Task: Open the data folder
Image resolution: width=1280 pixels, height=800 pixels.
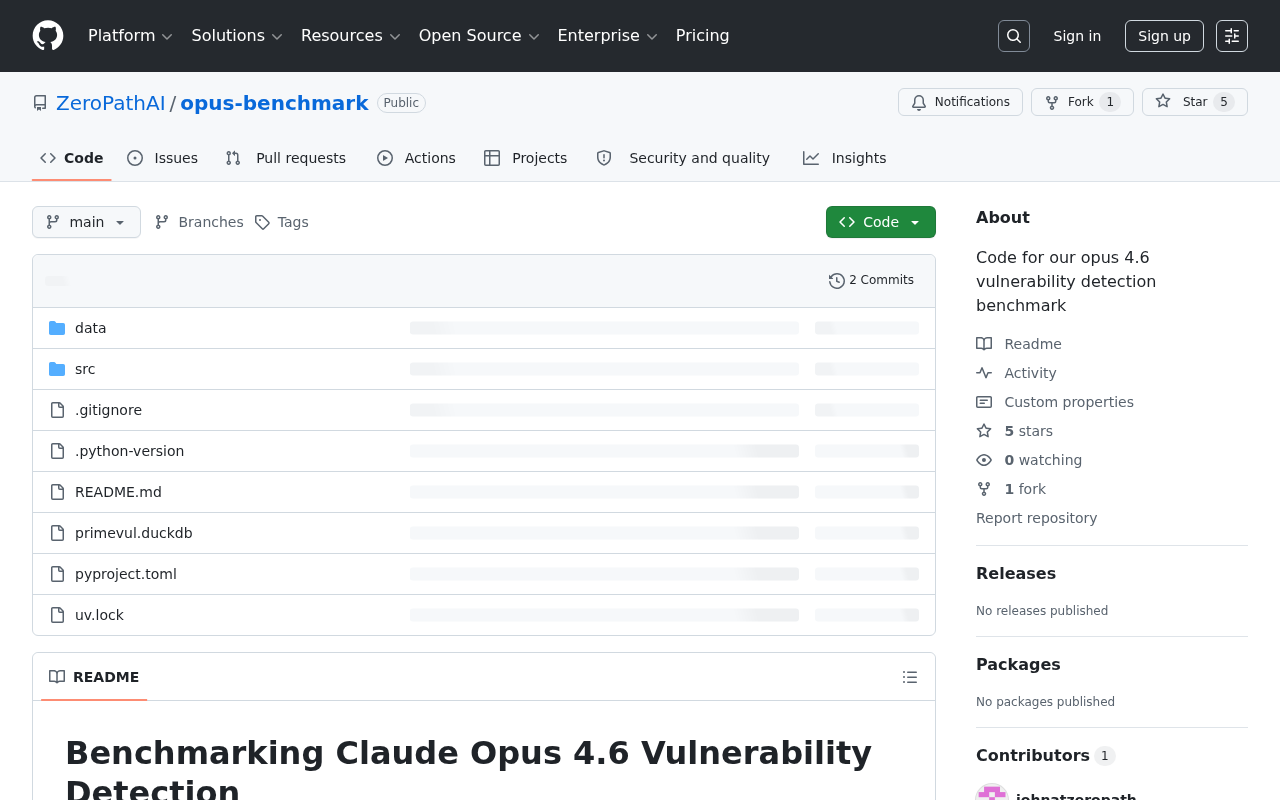Action: [x=91, y=328]
